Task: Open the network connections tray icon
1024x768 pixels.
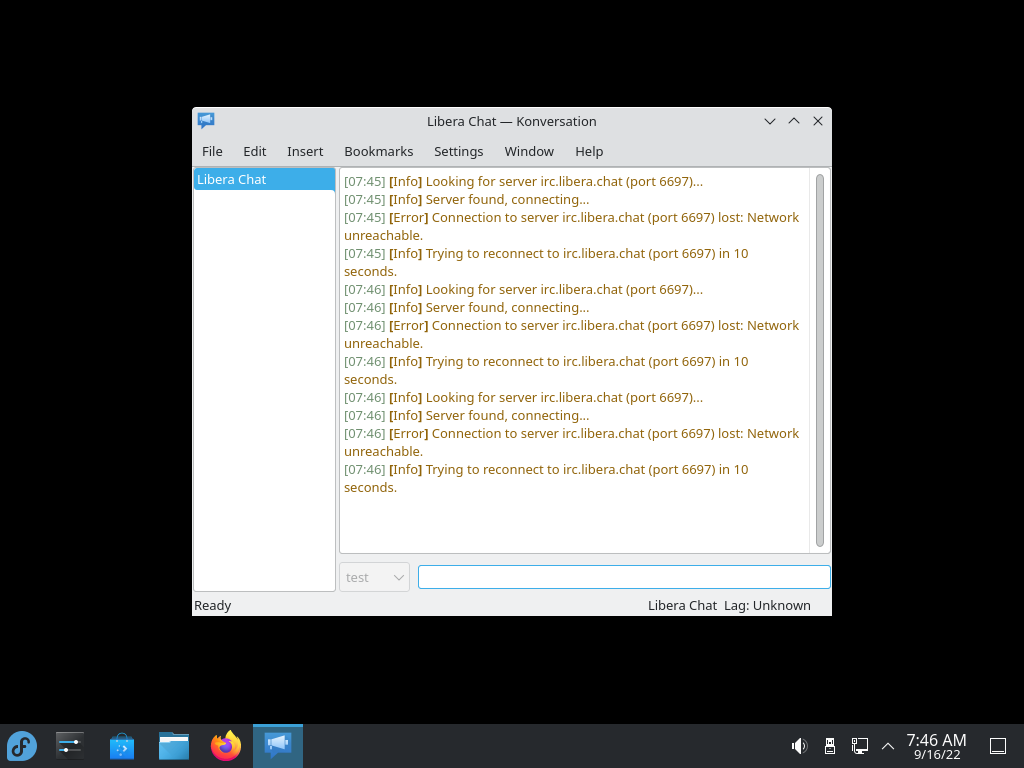Action: tap(859, 746)
